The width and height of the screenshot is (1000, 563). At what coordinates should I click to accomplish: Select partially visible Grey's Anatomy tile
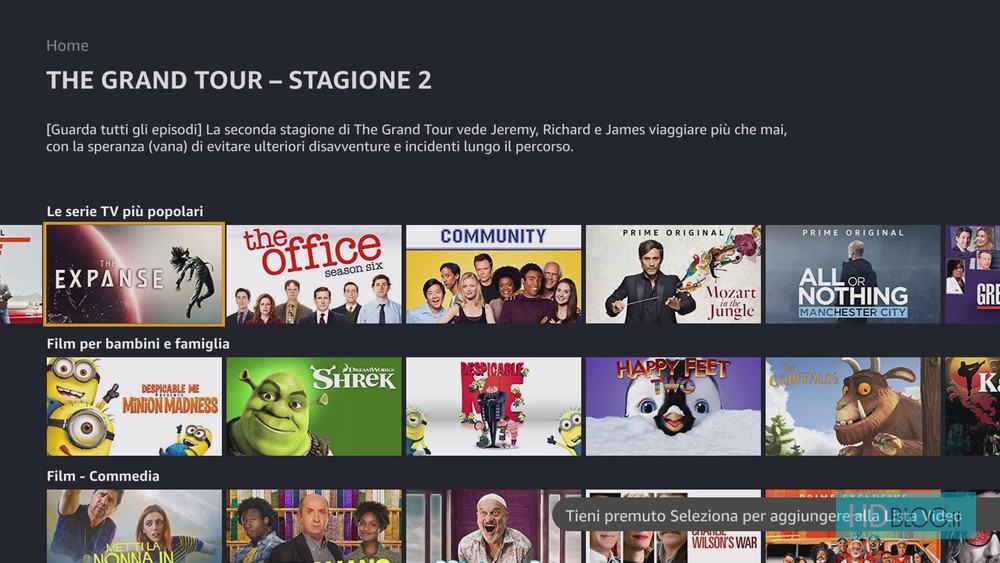click(973, 274)
